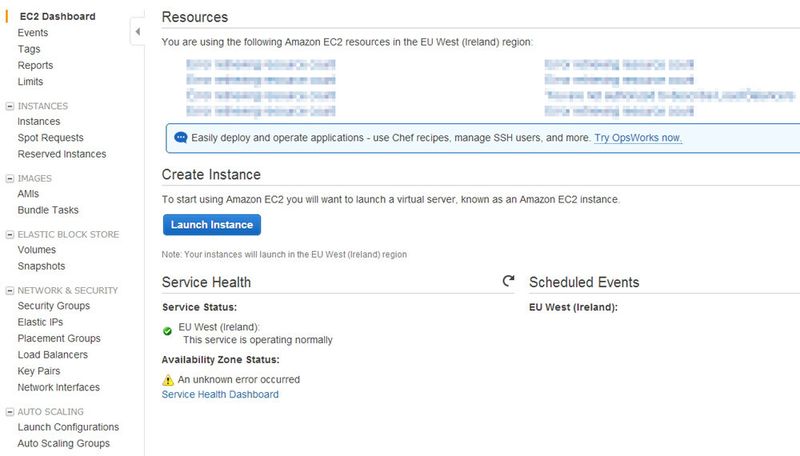The height and width of the screenshot is (456, 800).
Task: Click the Service Health heading
Action: point(206,282)
